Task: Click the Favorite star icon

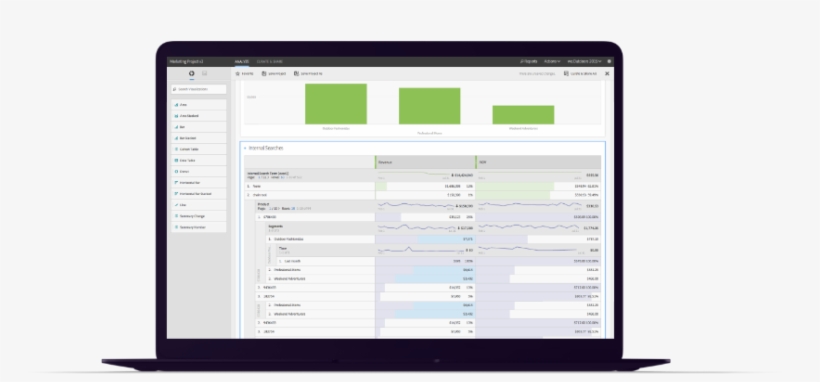Action: point(238,74)
